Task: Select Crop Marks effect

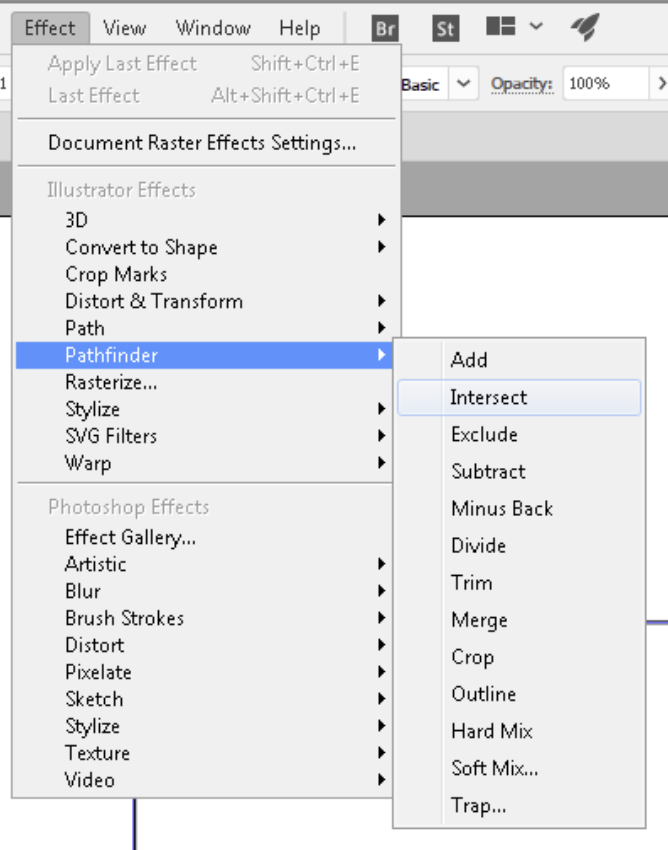Action: coord(116,274)
